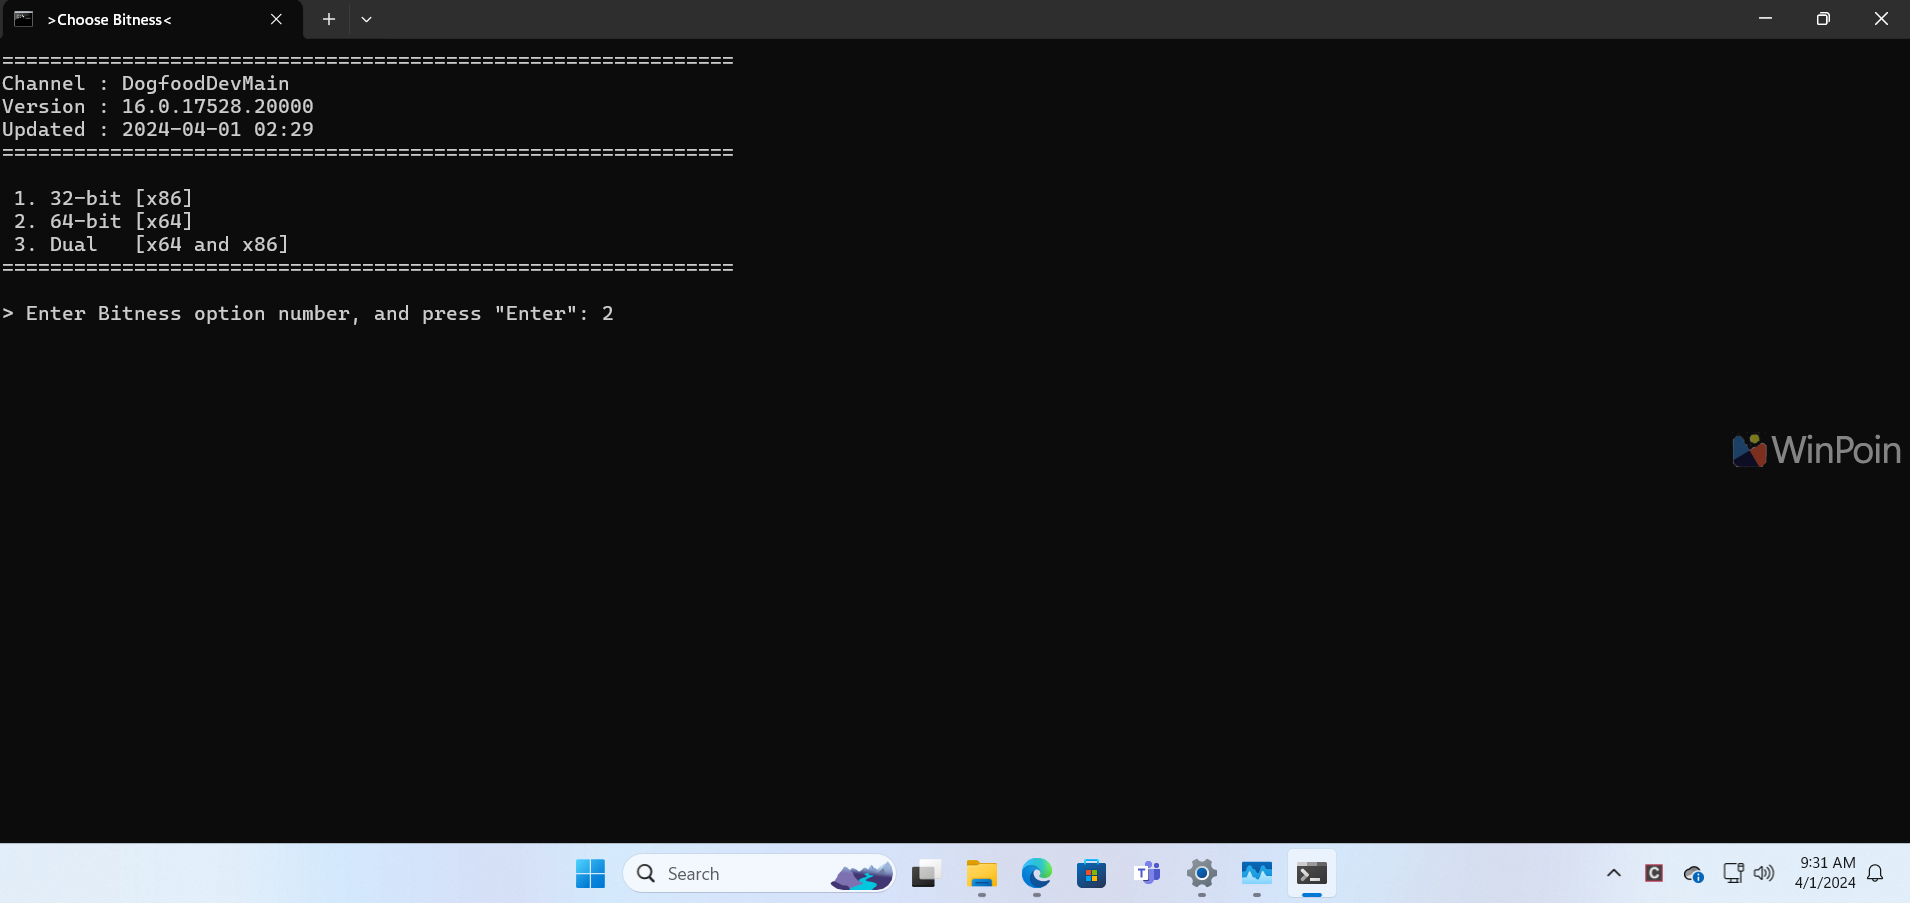Viewport: 1910px width, 903px height.
Task: Open the volume speaker tray icon
Action: 1764,873
